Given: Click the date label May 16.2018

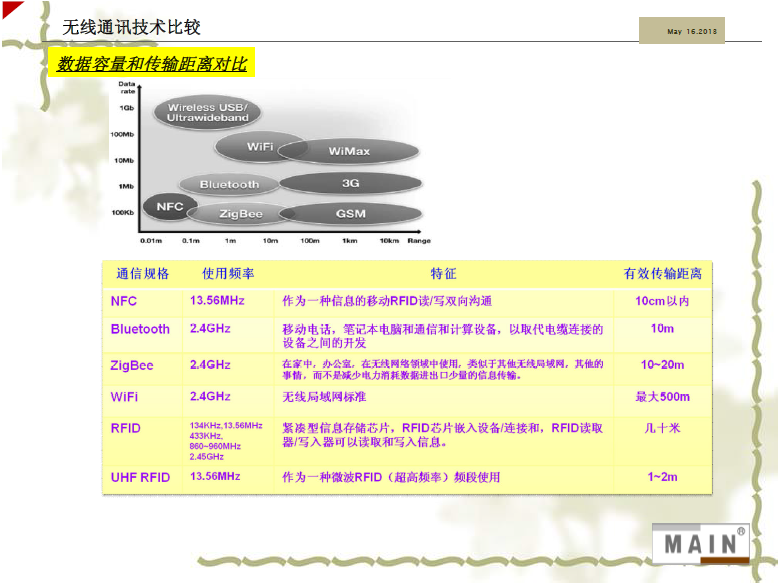Looking at the screenshot, I should (x=691, y=31).
